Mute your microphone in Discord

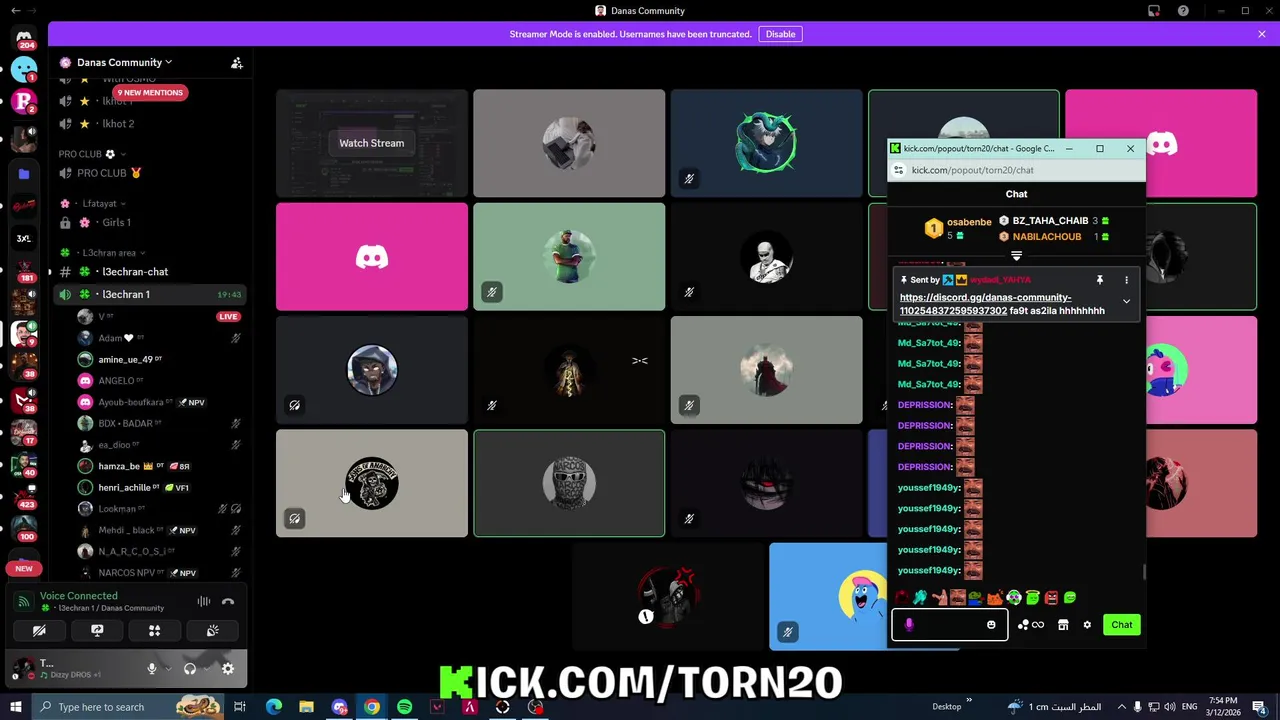152,669
